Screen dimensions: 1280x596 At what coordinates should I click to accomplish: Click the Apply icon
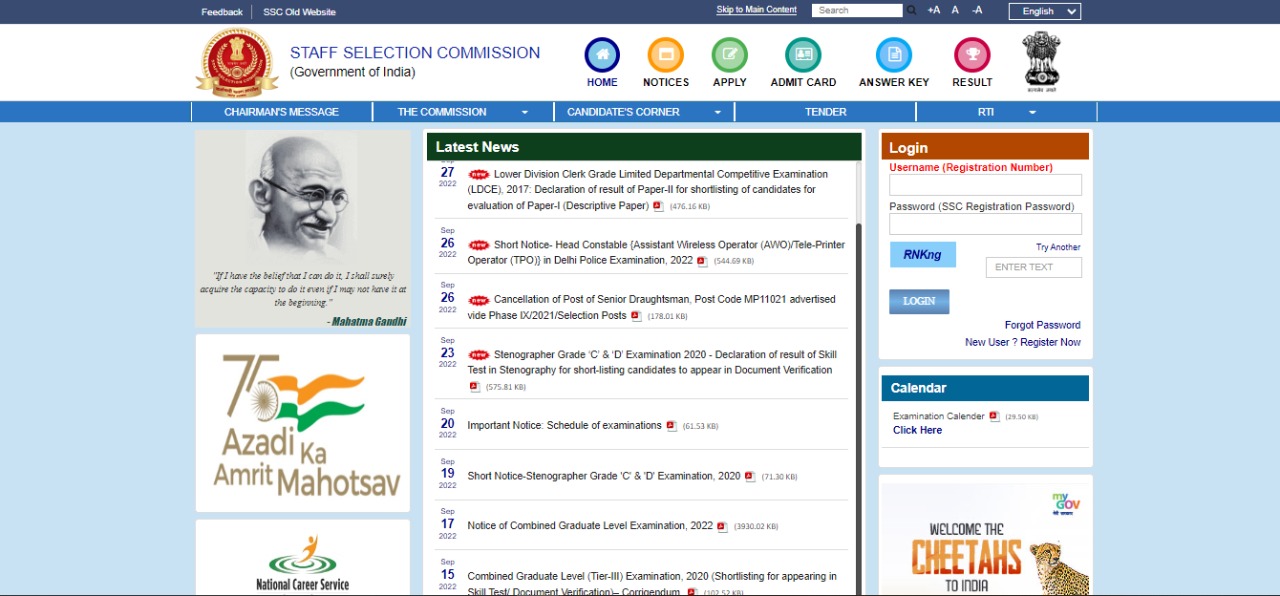(x=729, y=55)
